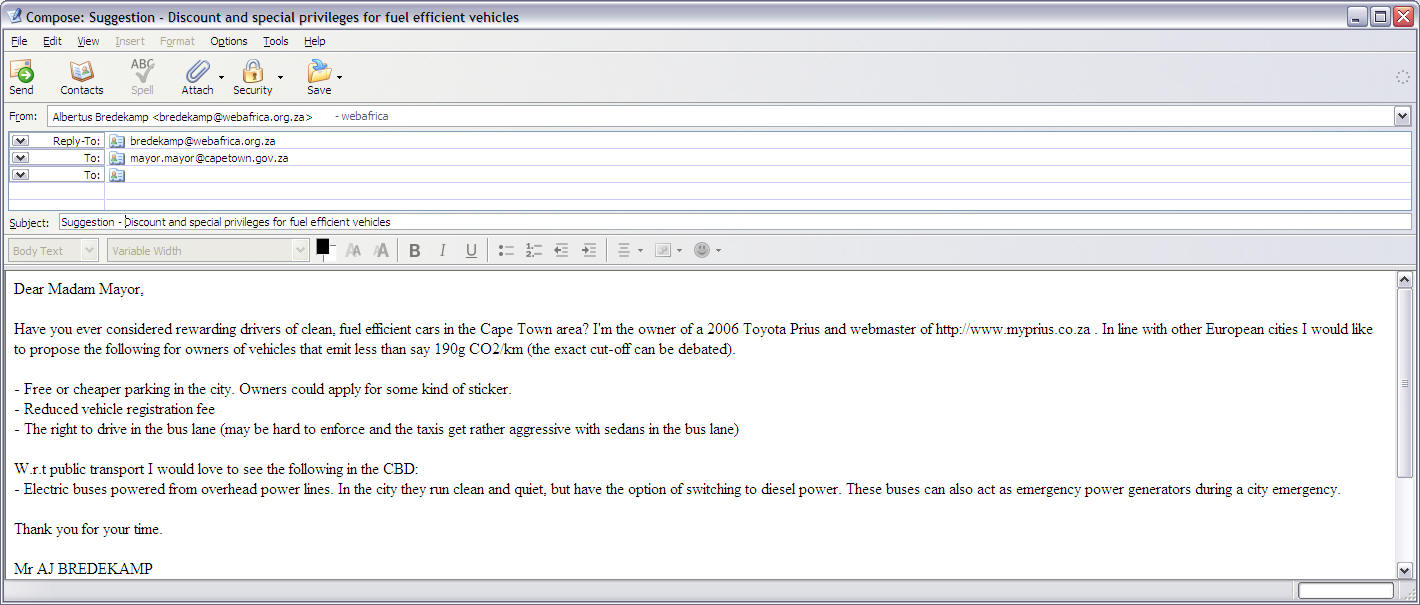Click scroll up arrow of message body
This screenshot has height=605, width=1420.
tap(1404, 281)
